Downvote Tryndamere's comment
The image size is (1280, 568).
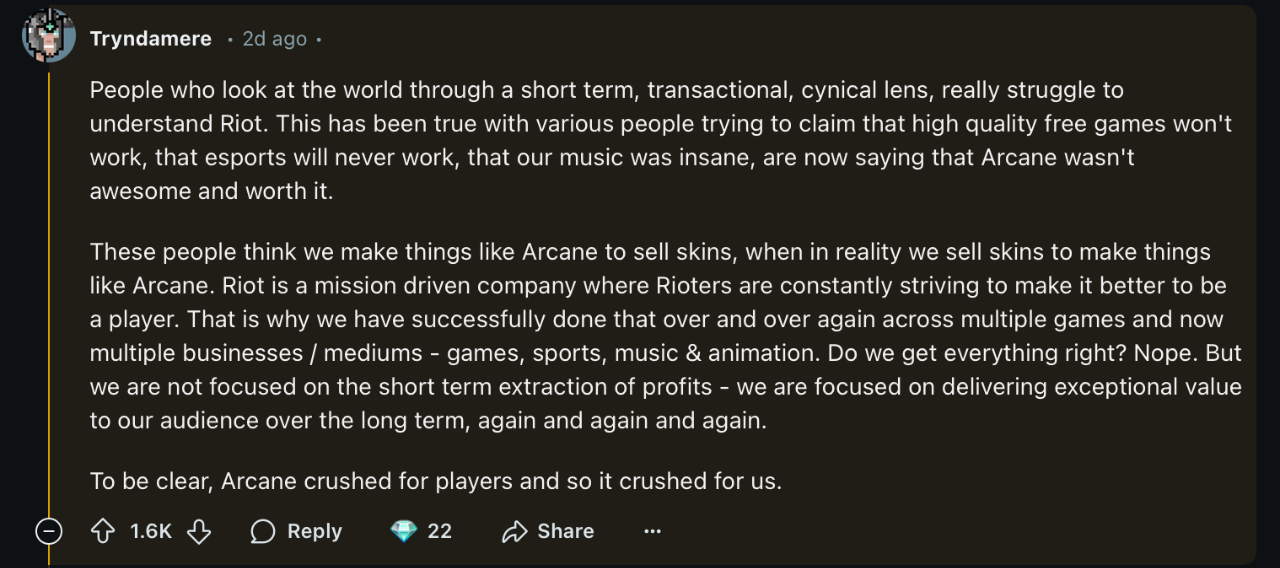tap(199, 532)
